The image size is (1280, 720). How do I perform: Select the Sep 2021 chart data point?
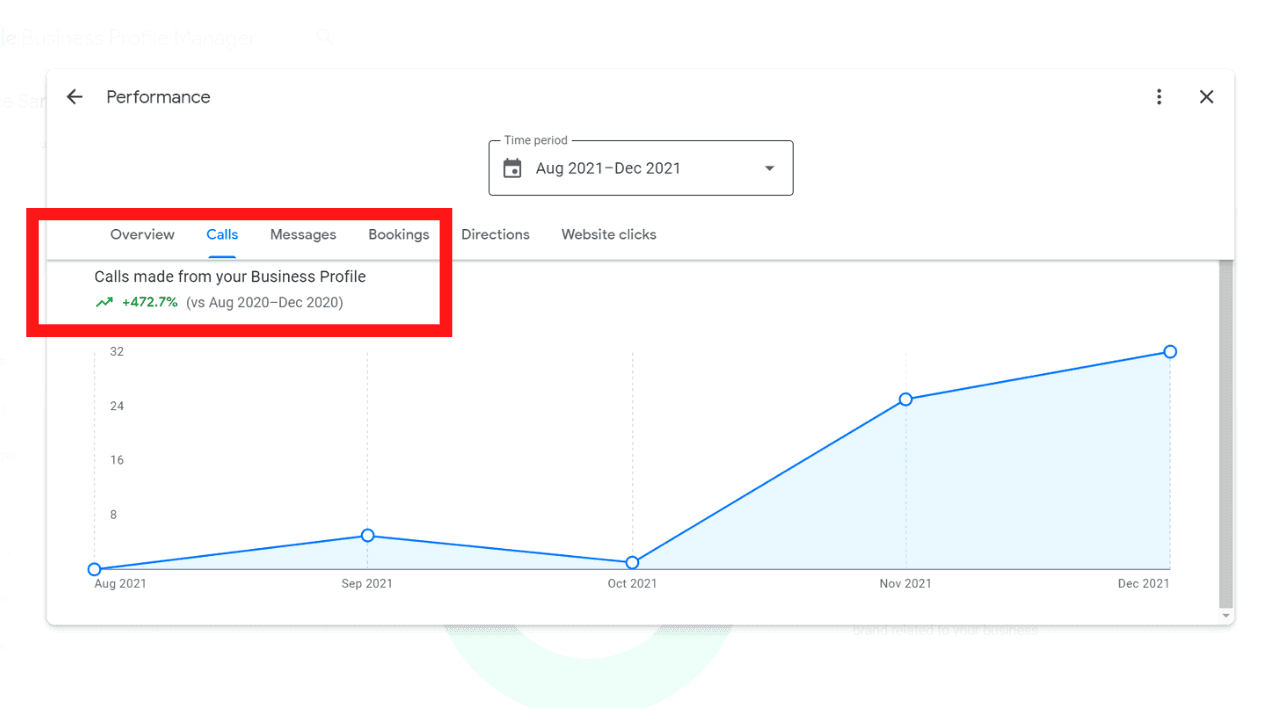coord(367,536)
